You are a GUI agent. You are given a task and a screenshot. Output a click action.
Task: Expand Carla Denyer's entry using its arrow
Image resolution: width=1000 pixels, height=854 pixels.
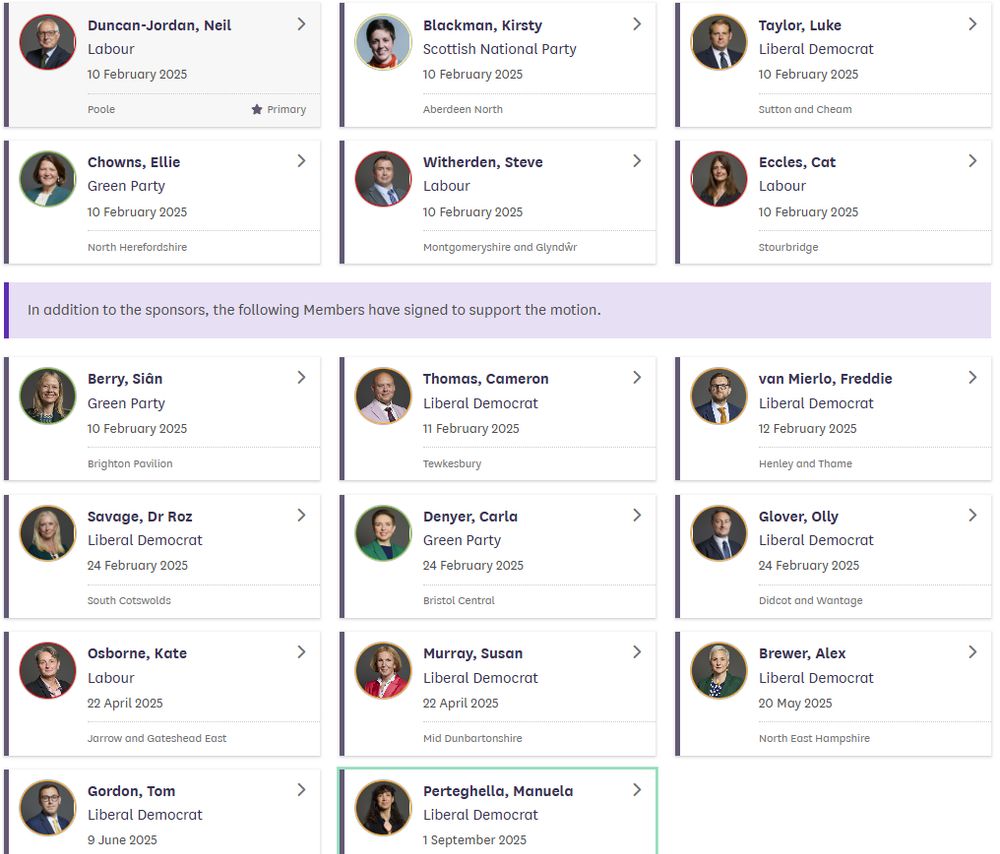(x=637, y=515)
